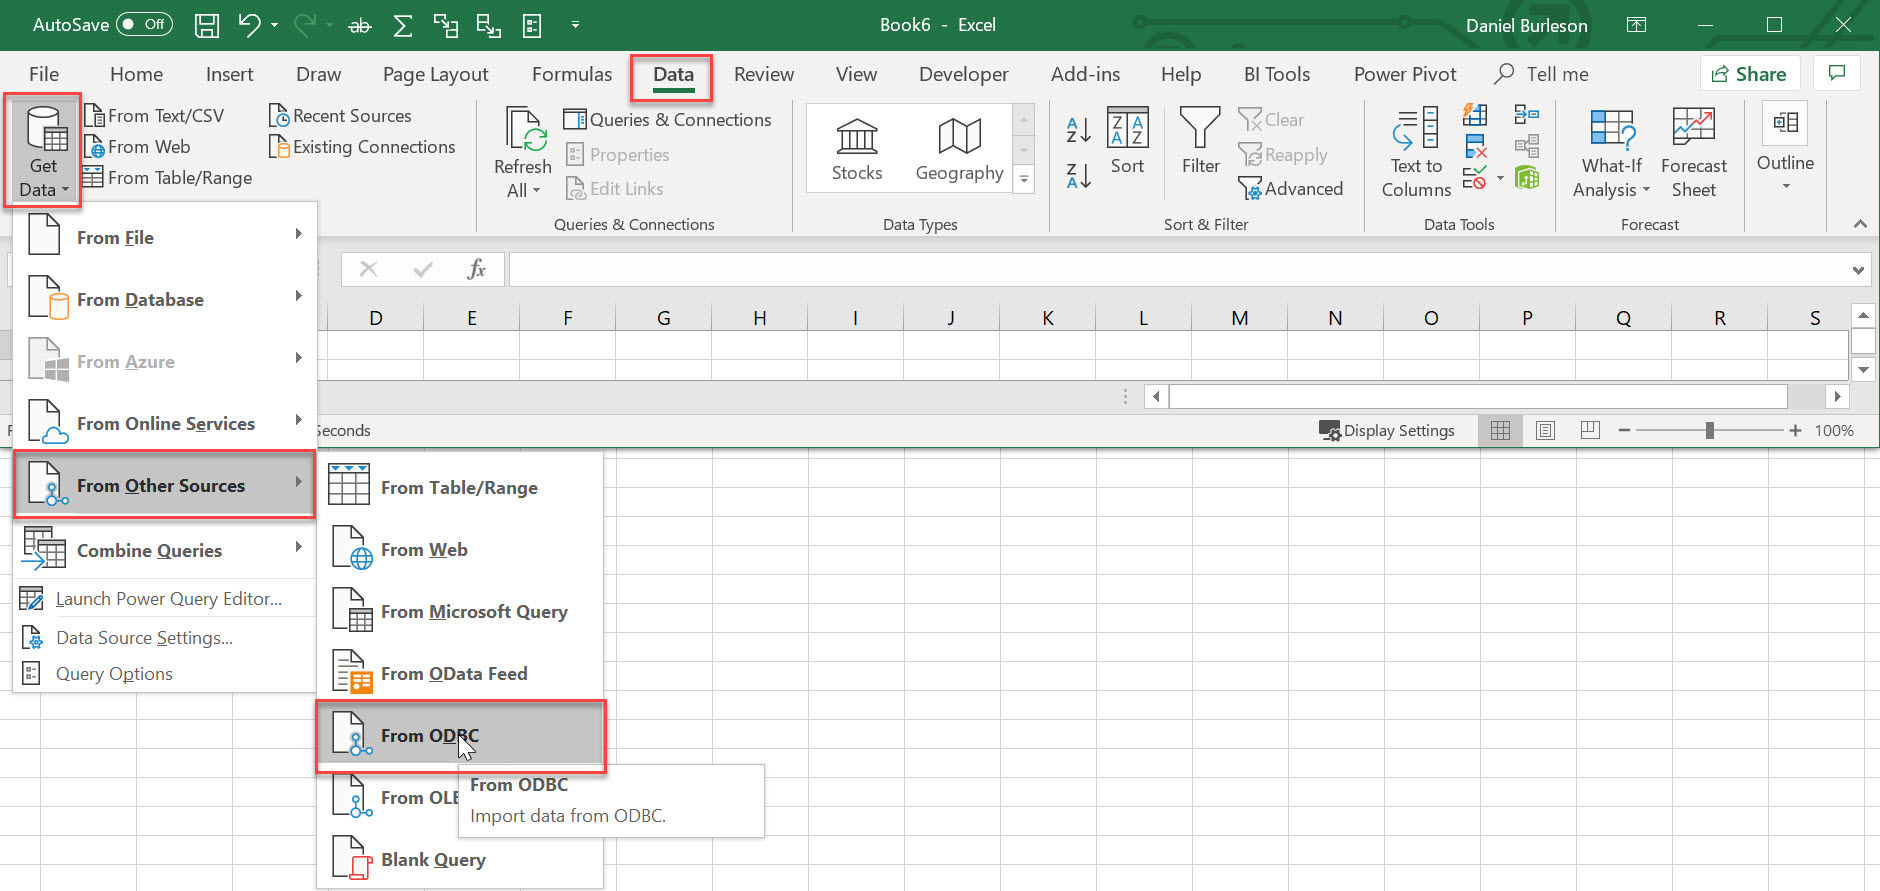This screenshot has height=891, width=1880.
Task: Toggle Queries & Connections pane
Action: point(668,120)
